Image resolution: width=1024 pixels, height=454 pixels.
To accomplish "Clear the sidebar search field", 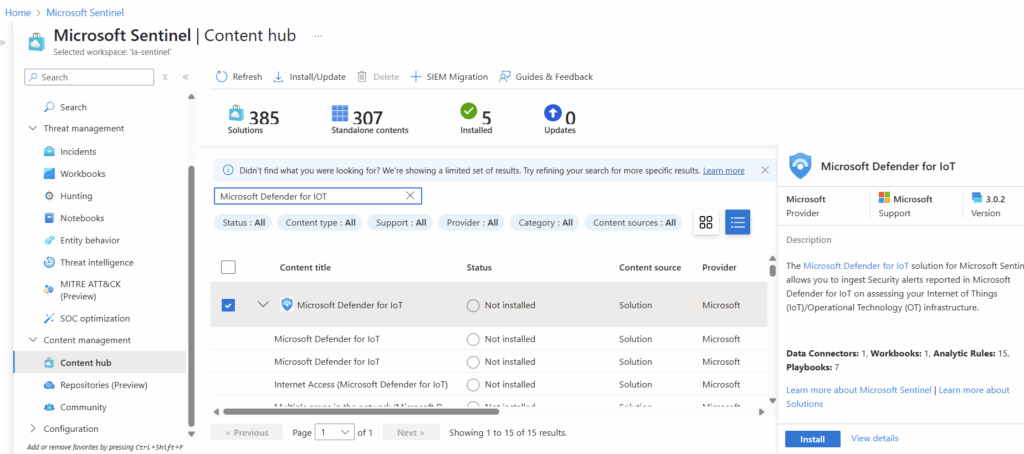I will coord(165,76).
